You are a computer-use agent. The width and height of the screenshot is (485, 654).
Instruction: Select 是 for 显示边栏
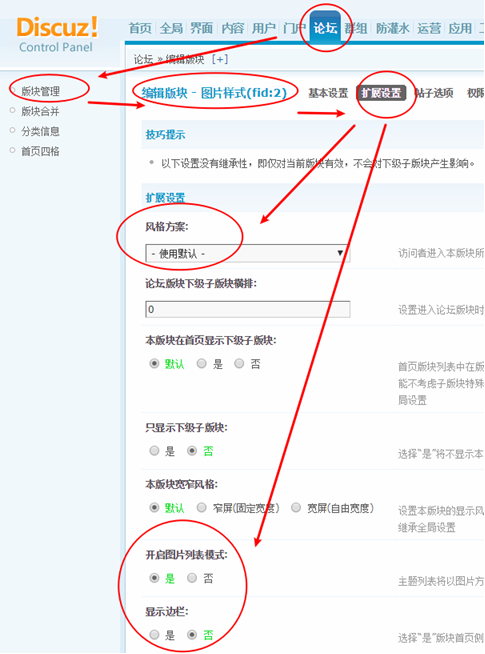(x=154, y=635)
